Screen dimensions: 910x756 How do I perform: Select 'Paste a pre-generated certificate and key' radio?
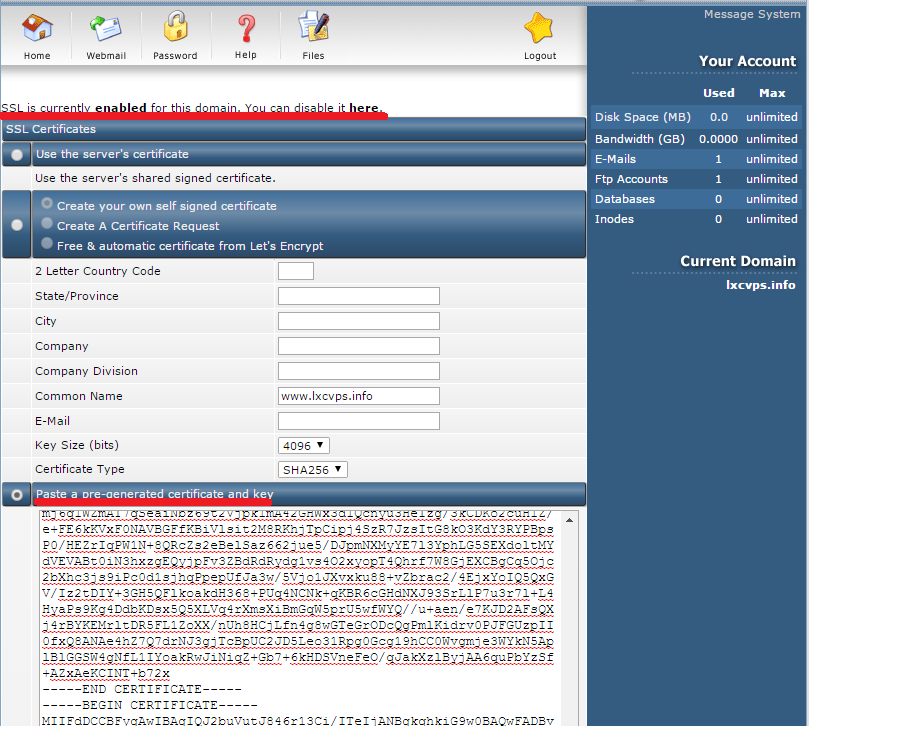(16, 495)
